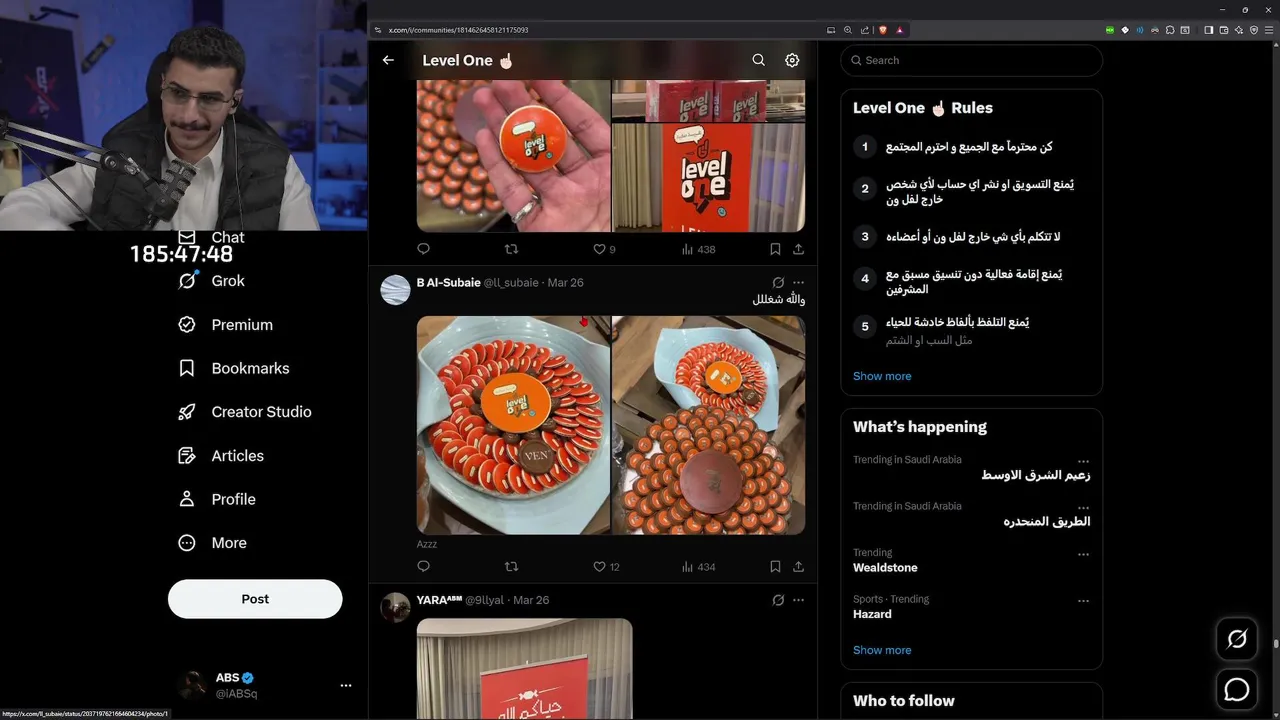
Task: Click the Search input field
Action: [x=971, y=60]
